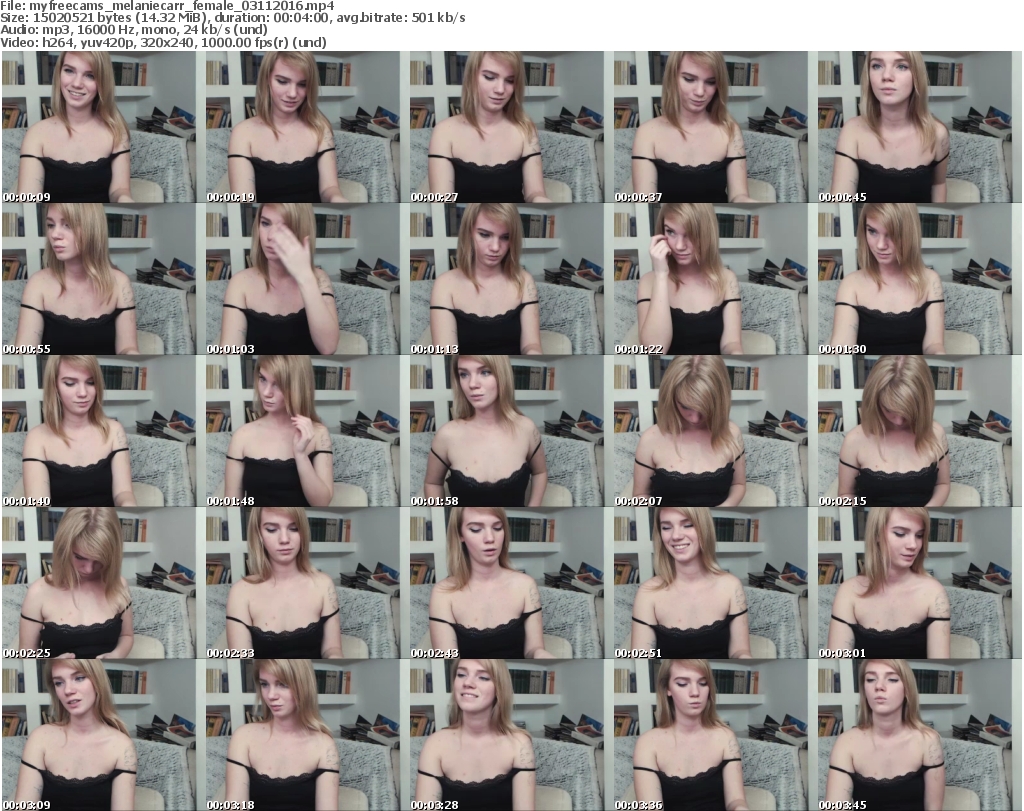Click the frame stamped 00:03:01
The height and width of the screenshot is (811, 1024).
915,583
